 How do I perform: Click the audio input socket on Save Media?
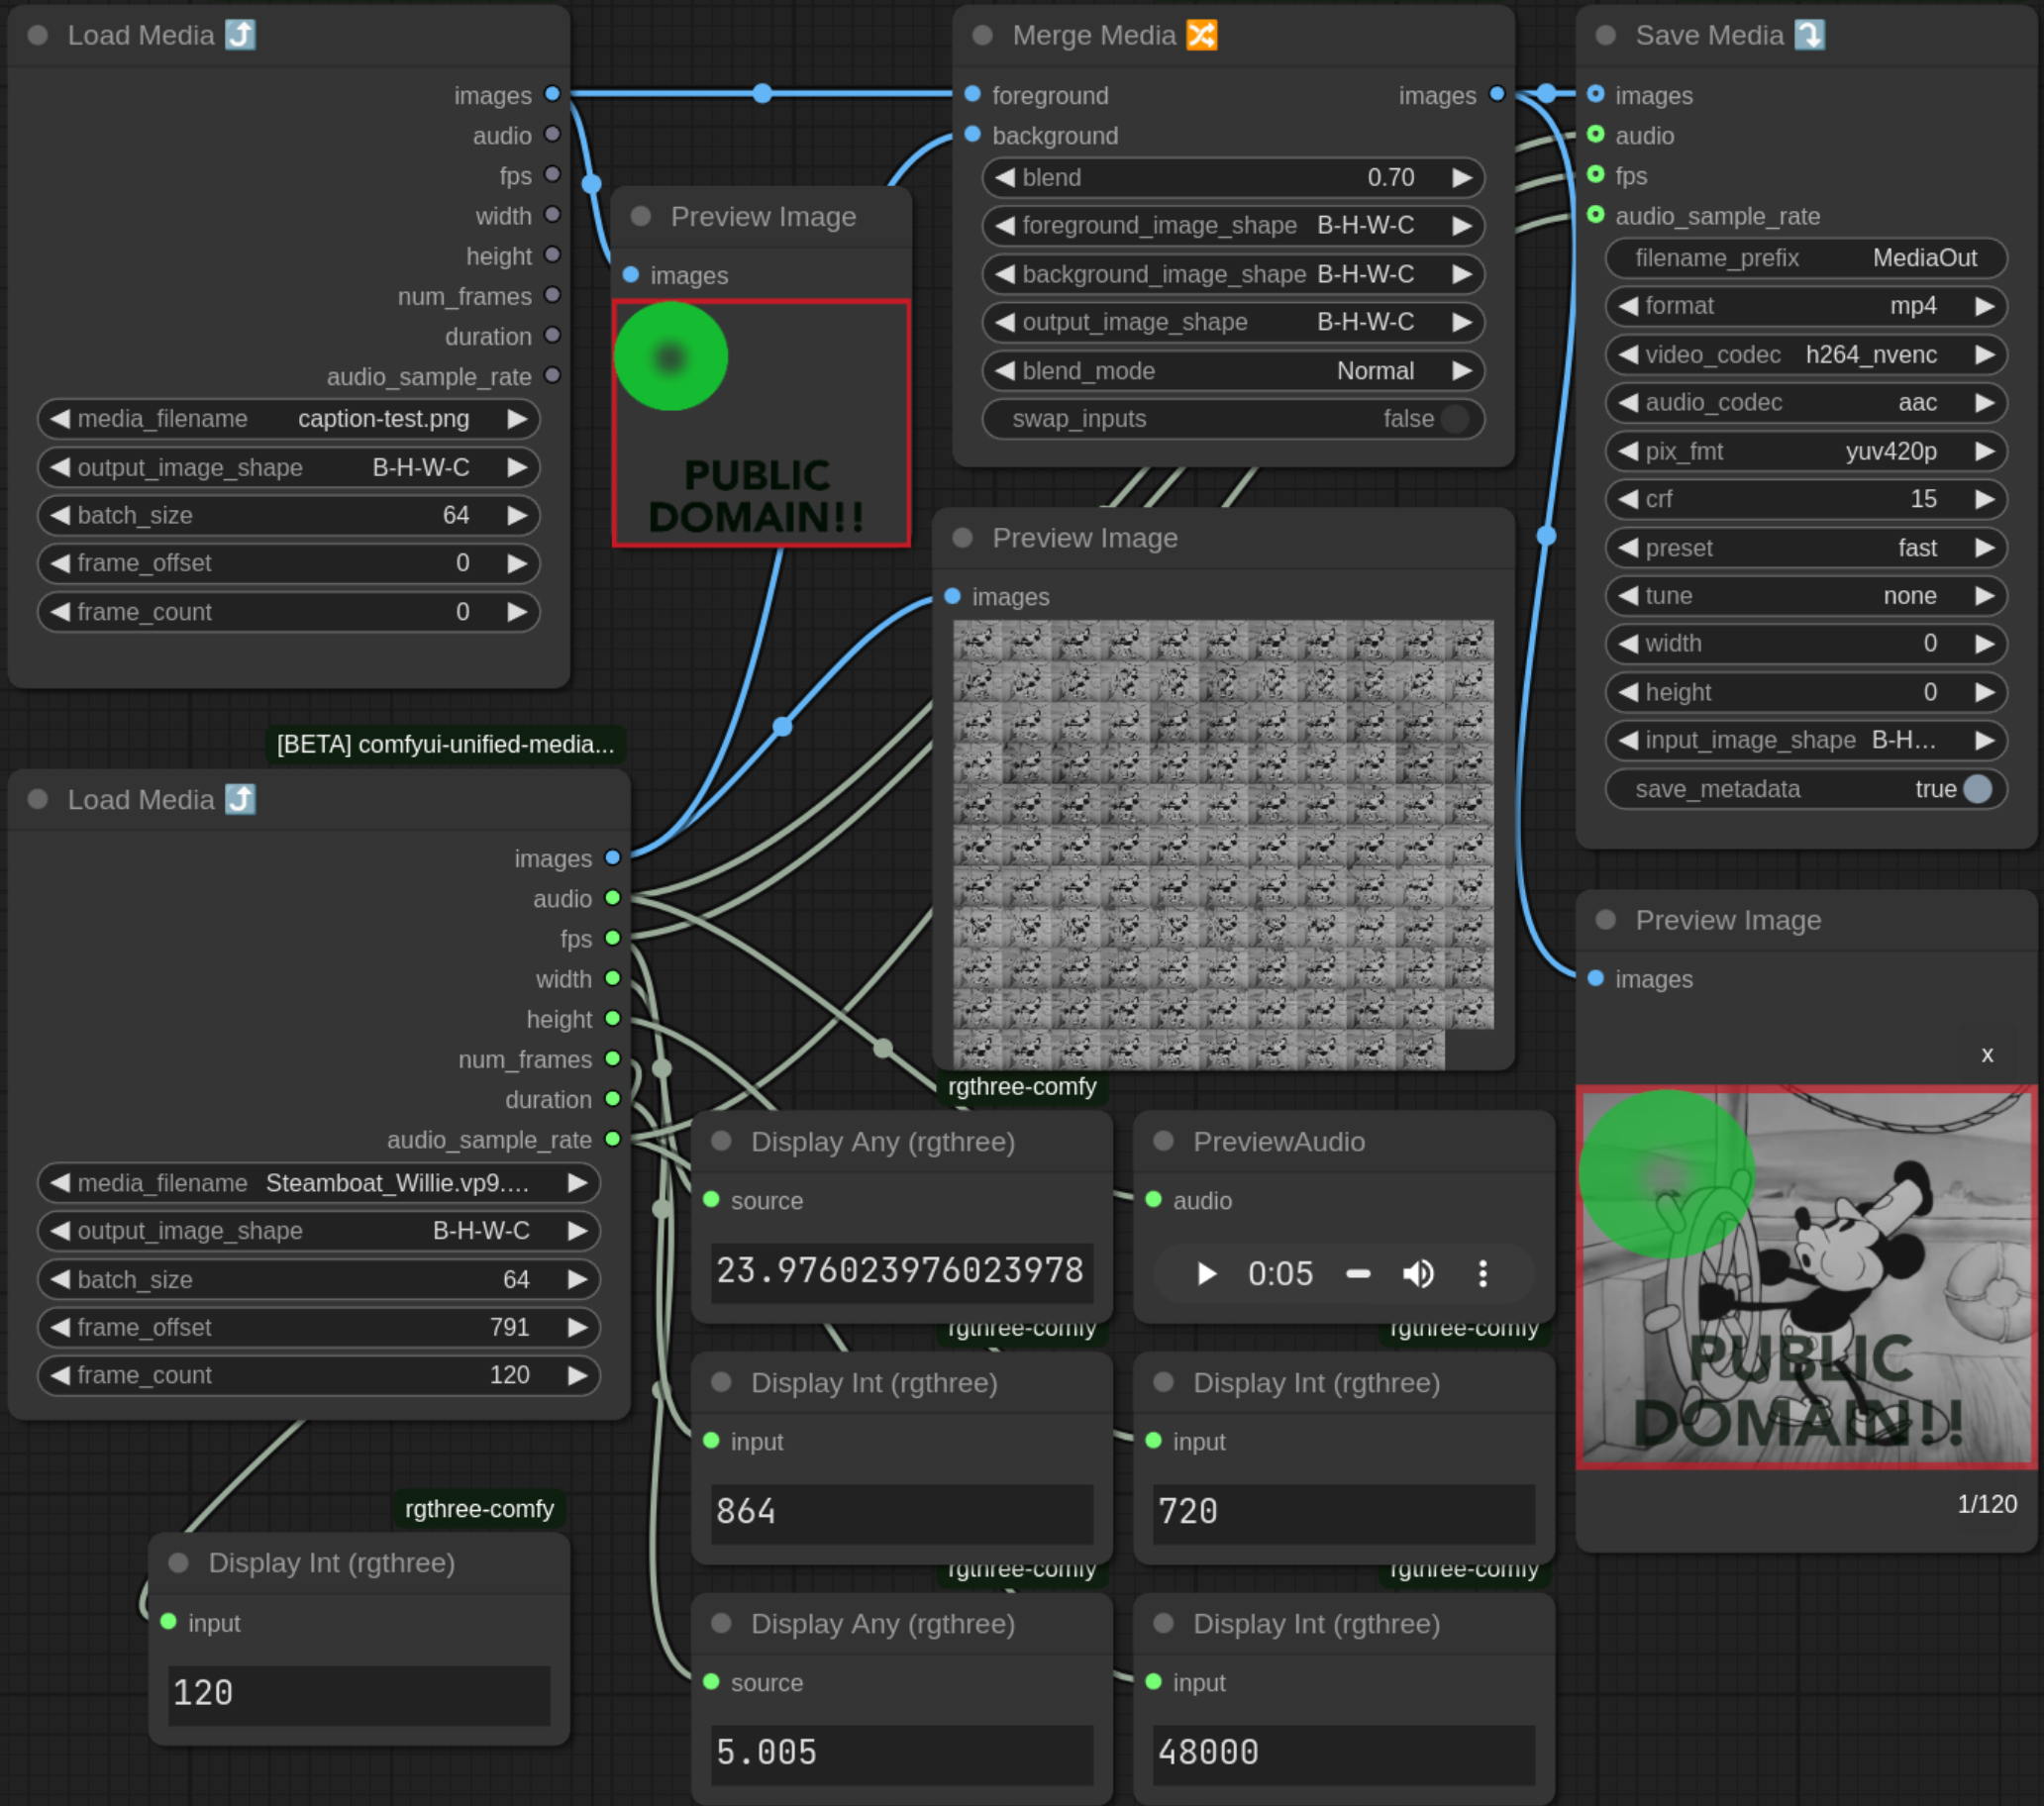(1596, 134)
